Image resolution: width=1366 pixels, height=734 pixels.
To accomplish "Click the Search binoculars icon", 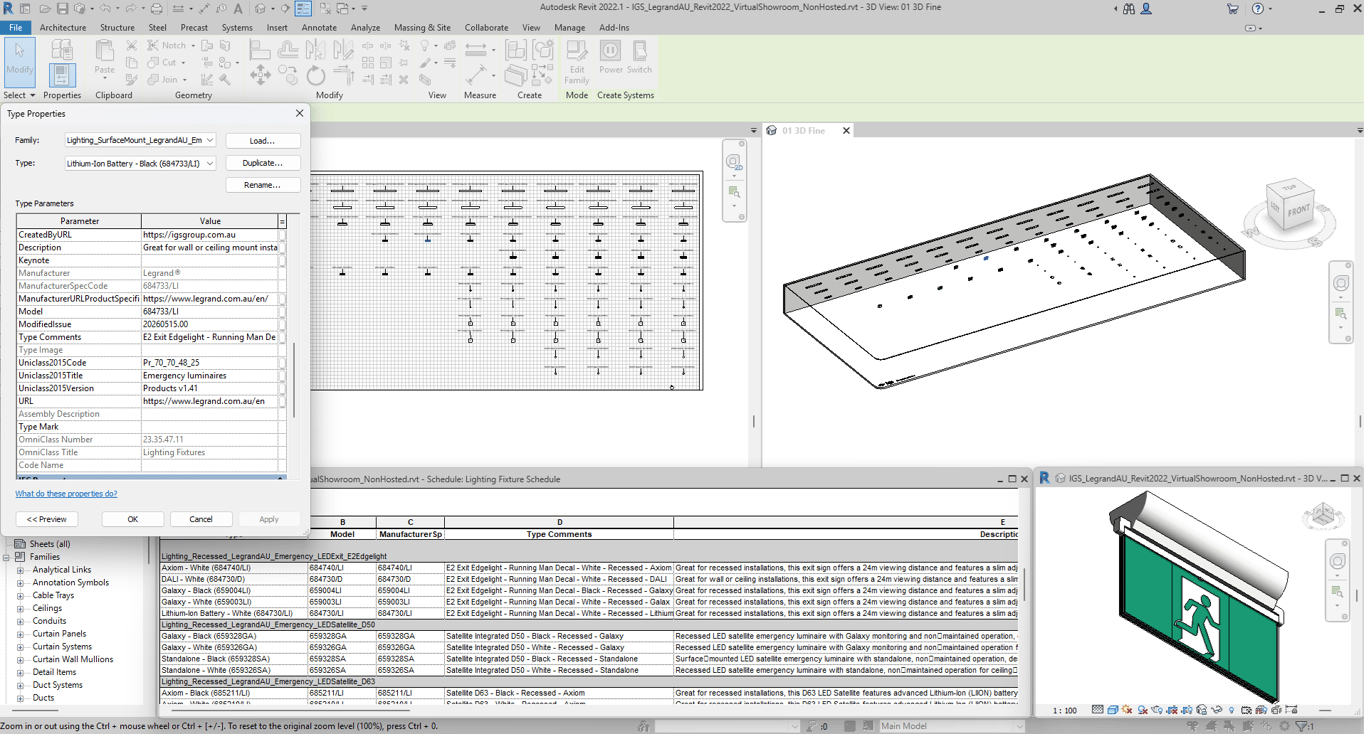I will click(1129, 9).
